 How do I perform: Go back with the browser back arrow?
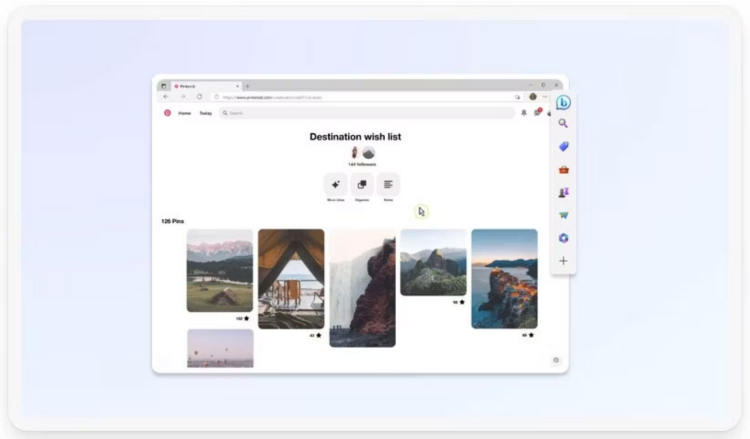(x=166, y=97)
